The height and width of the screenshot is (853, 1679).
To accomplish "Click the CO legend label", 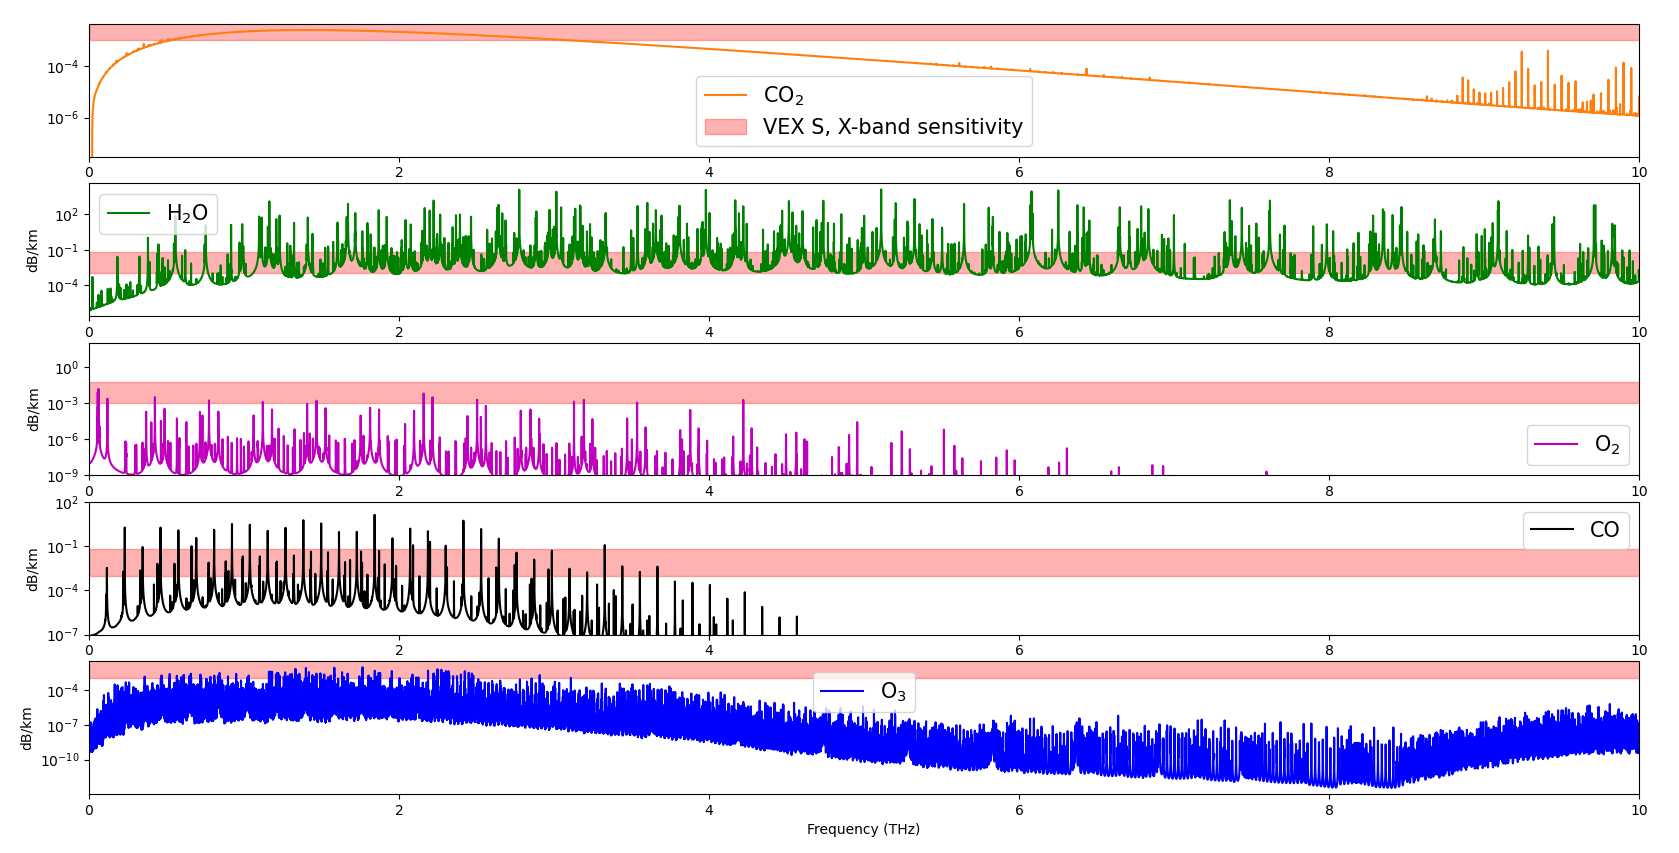I will (1604, 530).
